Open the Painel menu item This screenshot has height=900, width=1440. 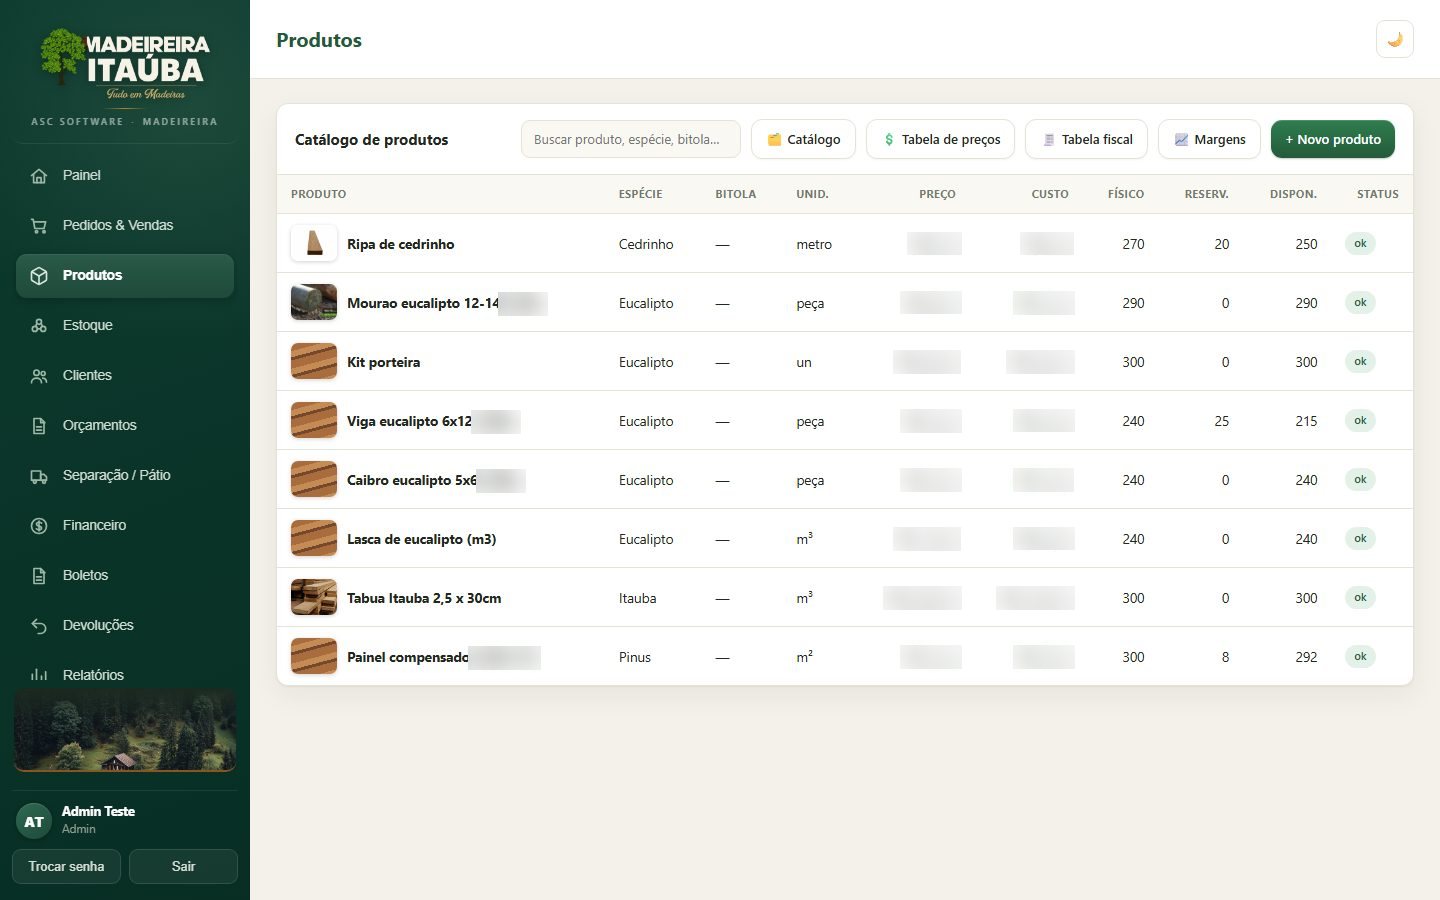point(125,176)
